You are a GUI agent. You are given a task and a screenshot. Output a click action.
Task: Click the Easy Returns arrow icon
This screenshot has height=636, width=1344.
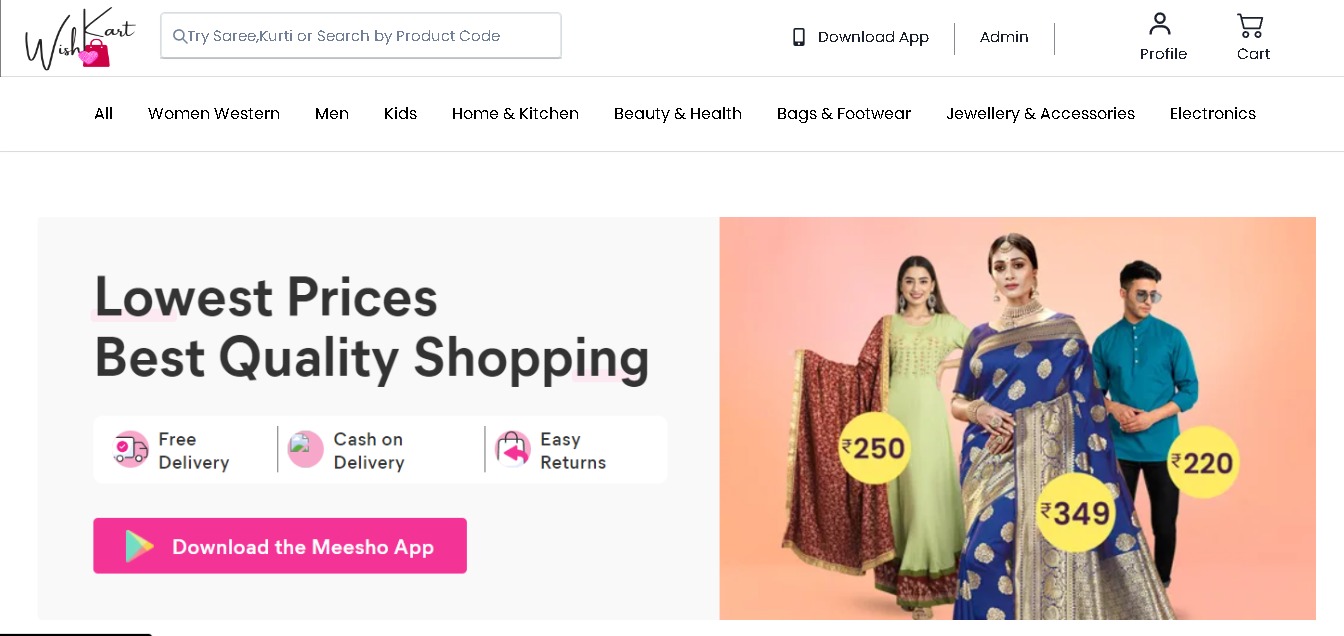(512, 449)
